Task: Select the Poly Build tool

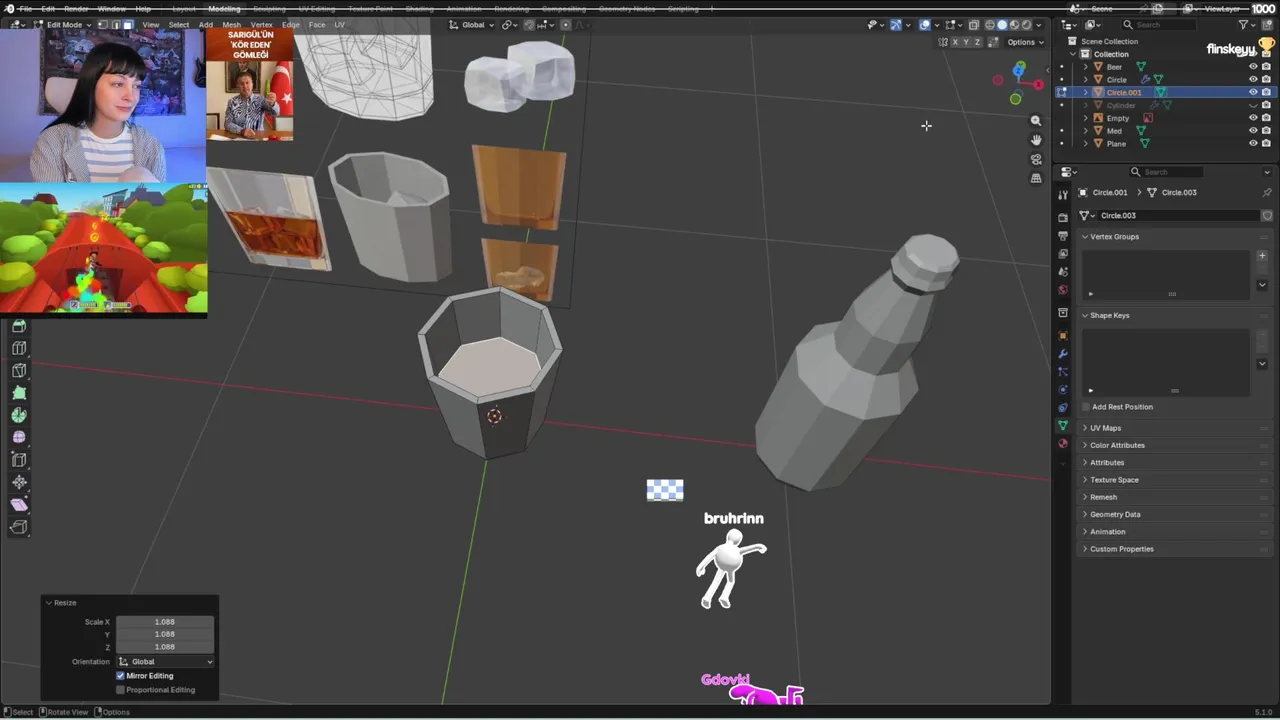Action: point(19,393)
